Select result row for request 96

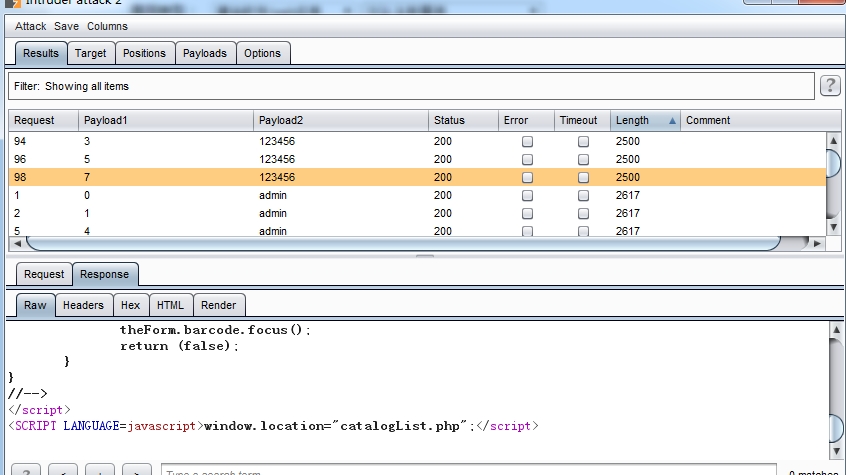tap(417, 159)
